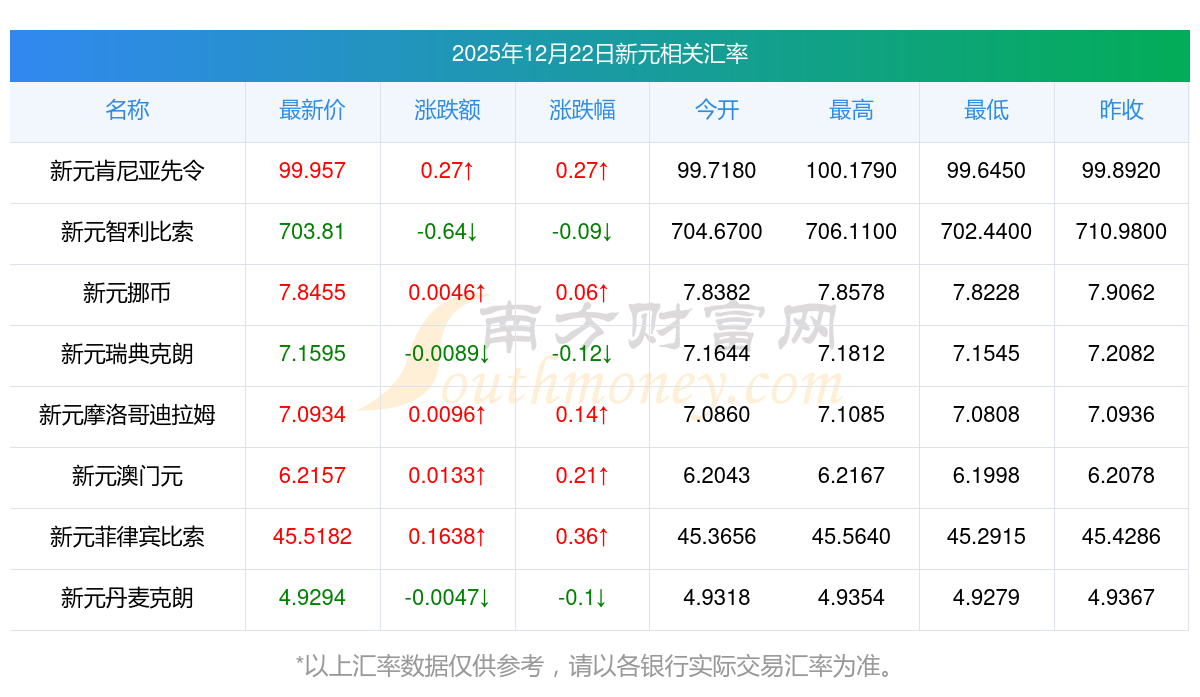The height and width of the screenshot is (697, 1200).
Task: Click latest price 7.8455
Action: [x=312, y=293]
